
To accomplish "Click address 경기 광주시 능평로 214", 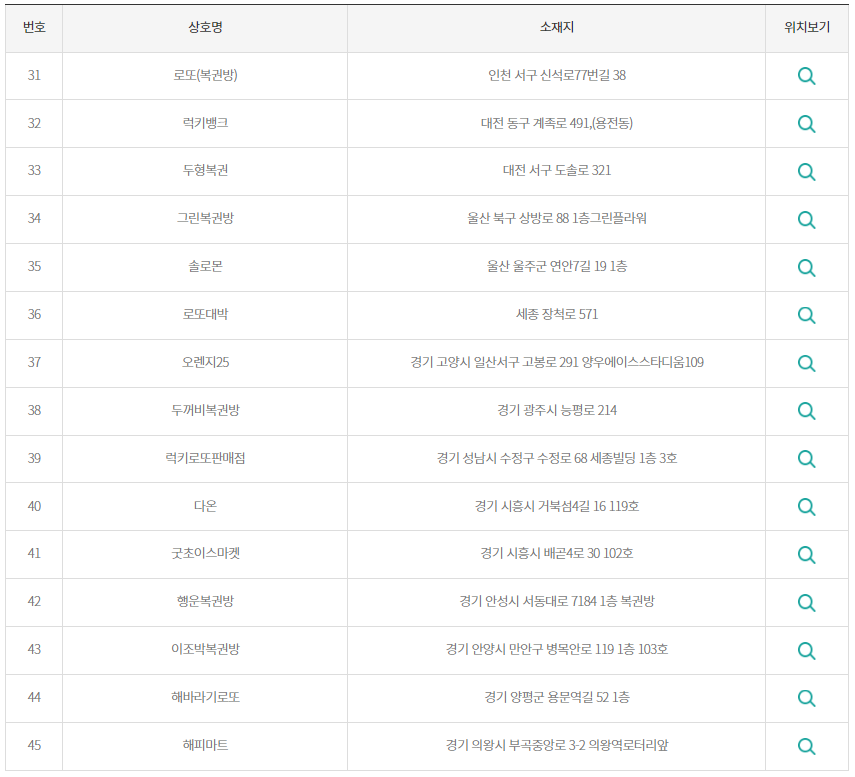I will 557,411.
